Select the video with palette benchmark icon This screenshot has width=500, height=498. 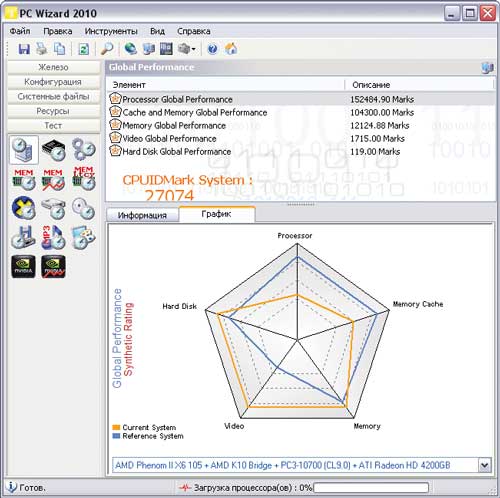83,238
